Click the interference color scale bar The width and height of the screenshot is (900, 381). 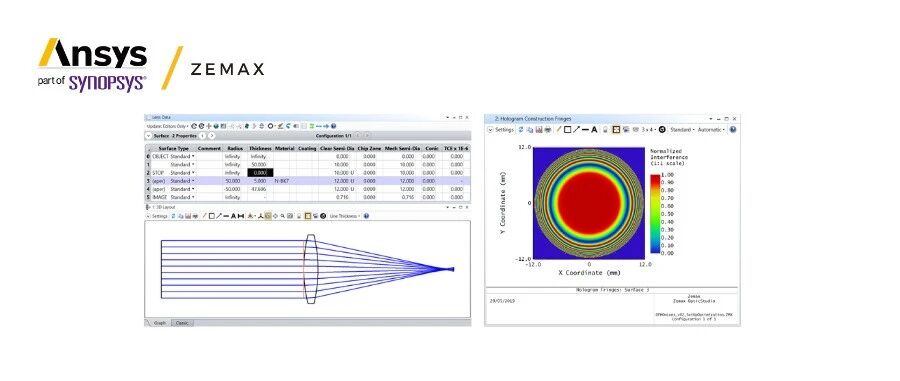pos(655,213)
